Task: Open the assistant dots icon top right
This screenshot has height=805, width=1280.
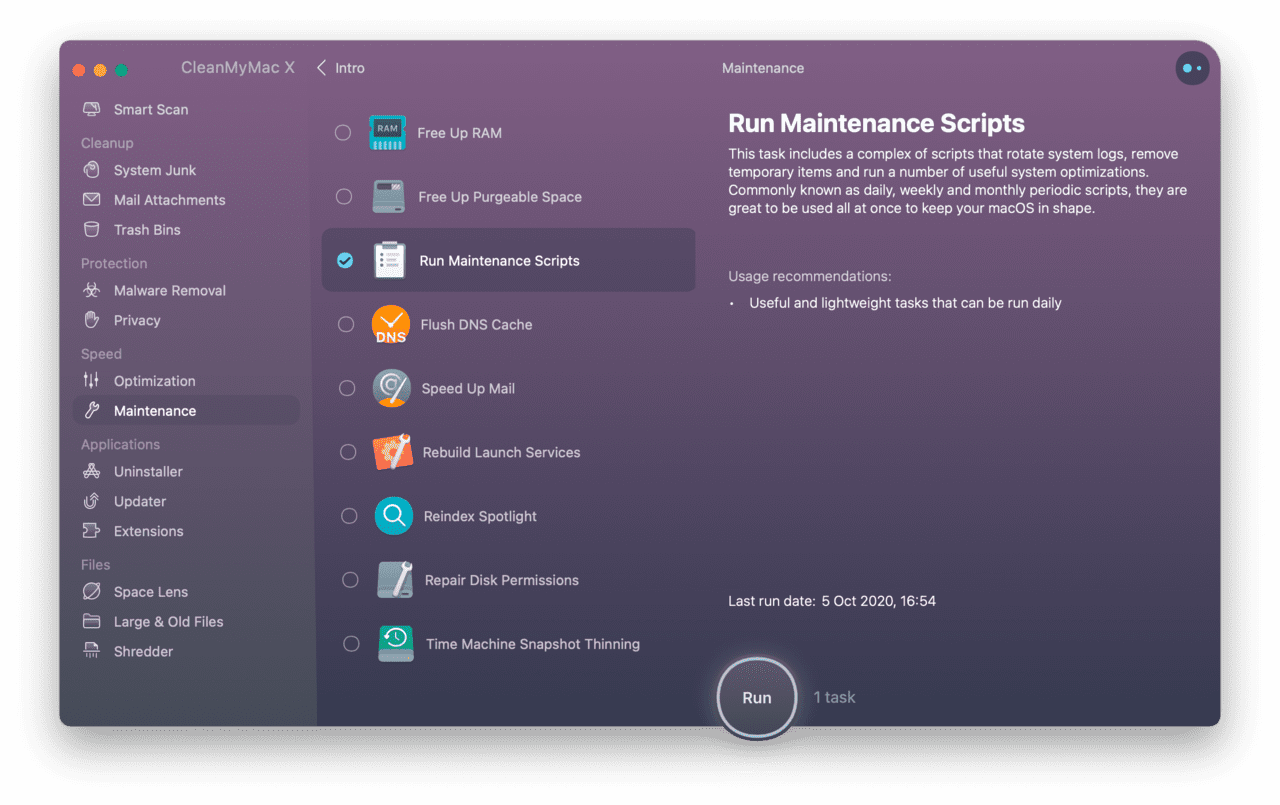Action: click(1192, 68)
